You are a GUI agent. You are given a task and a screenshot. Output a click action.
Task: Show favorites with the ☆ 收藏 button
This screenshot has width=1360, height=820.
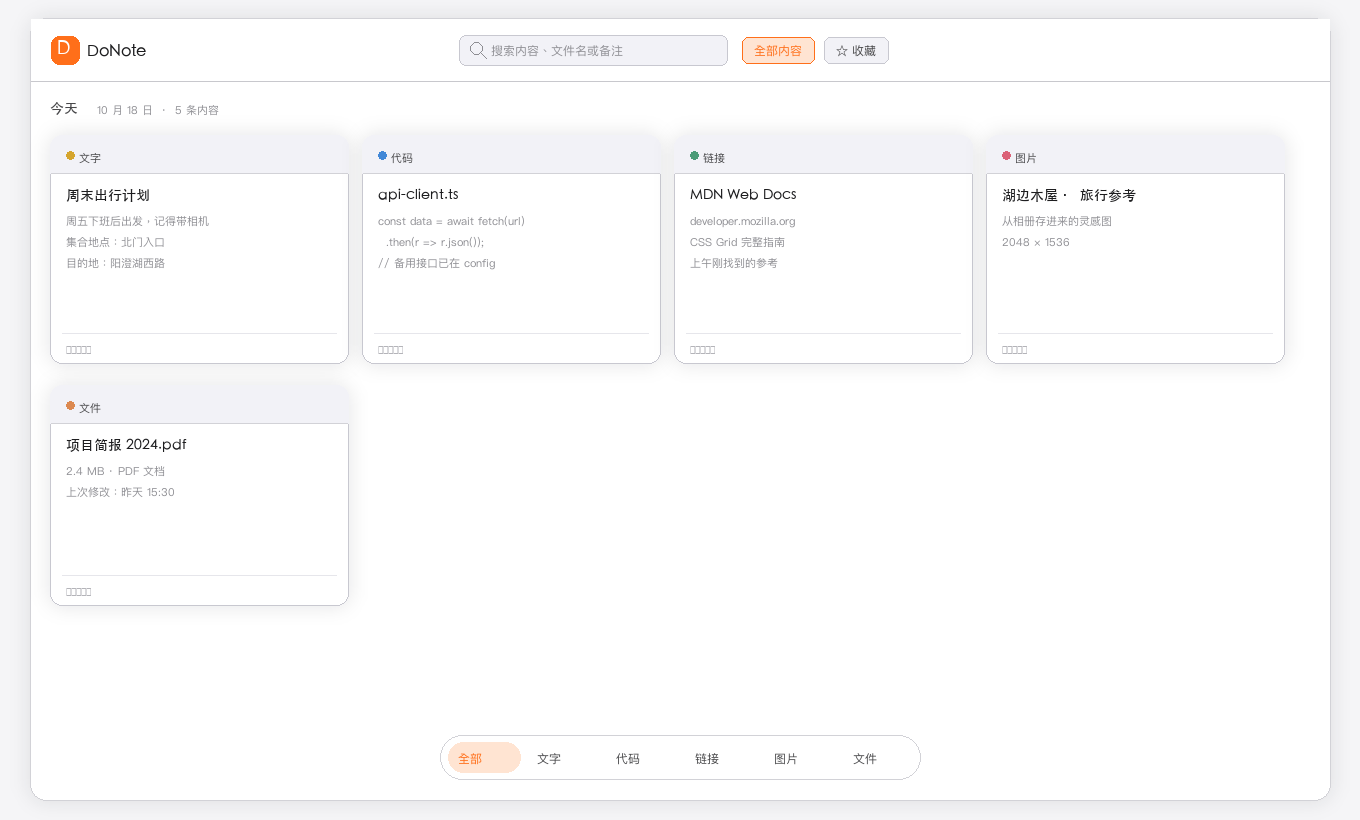856,50
